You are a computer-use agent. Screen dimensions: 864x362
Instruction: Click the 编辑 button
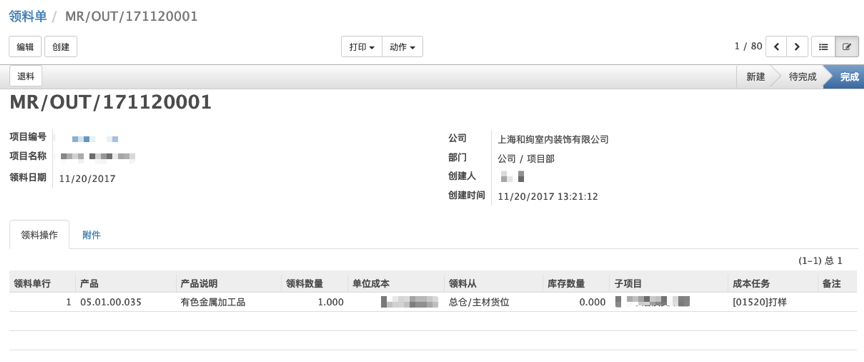[x=25, y=47]
